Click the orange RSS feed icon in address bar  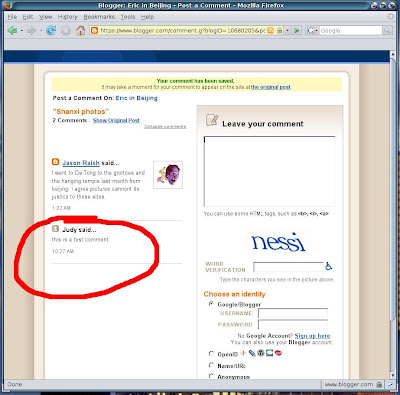(x=271, y=31)
